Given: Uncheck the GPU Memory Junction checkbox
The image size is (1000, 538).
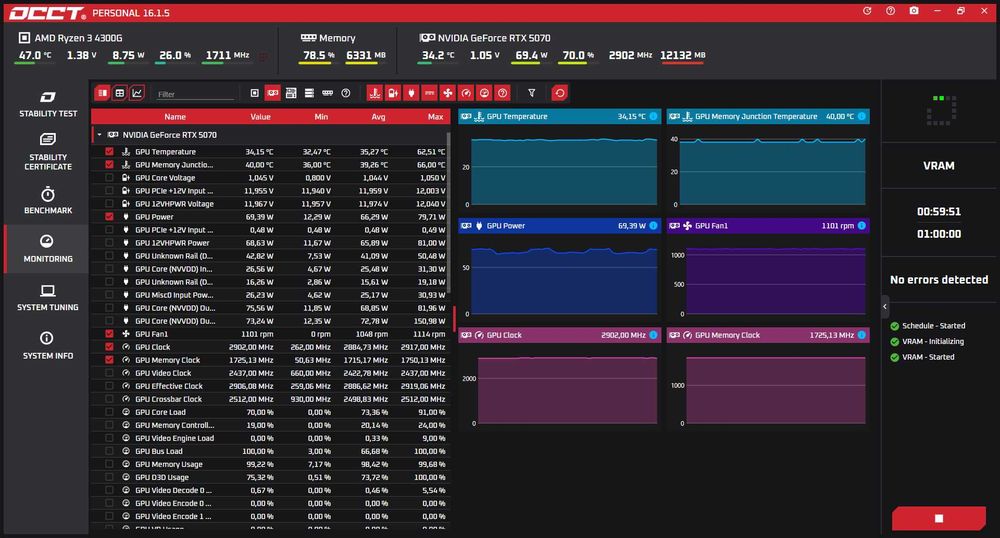Looking at the screenshot, I should [x=109, y=164].
